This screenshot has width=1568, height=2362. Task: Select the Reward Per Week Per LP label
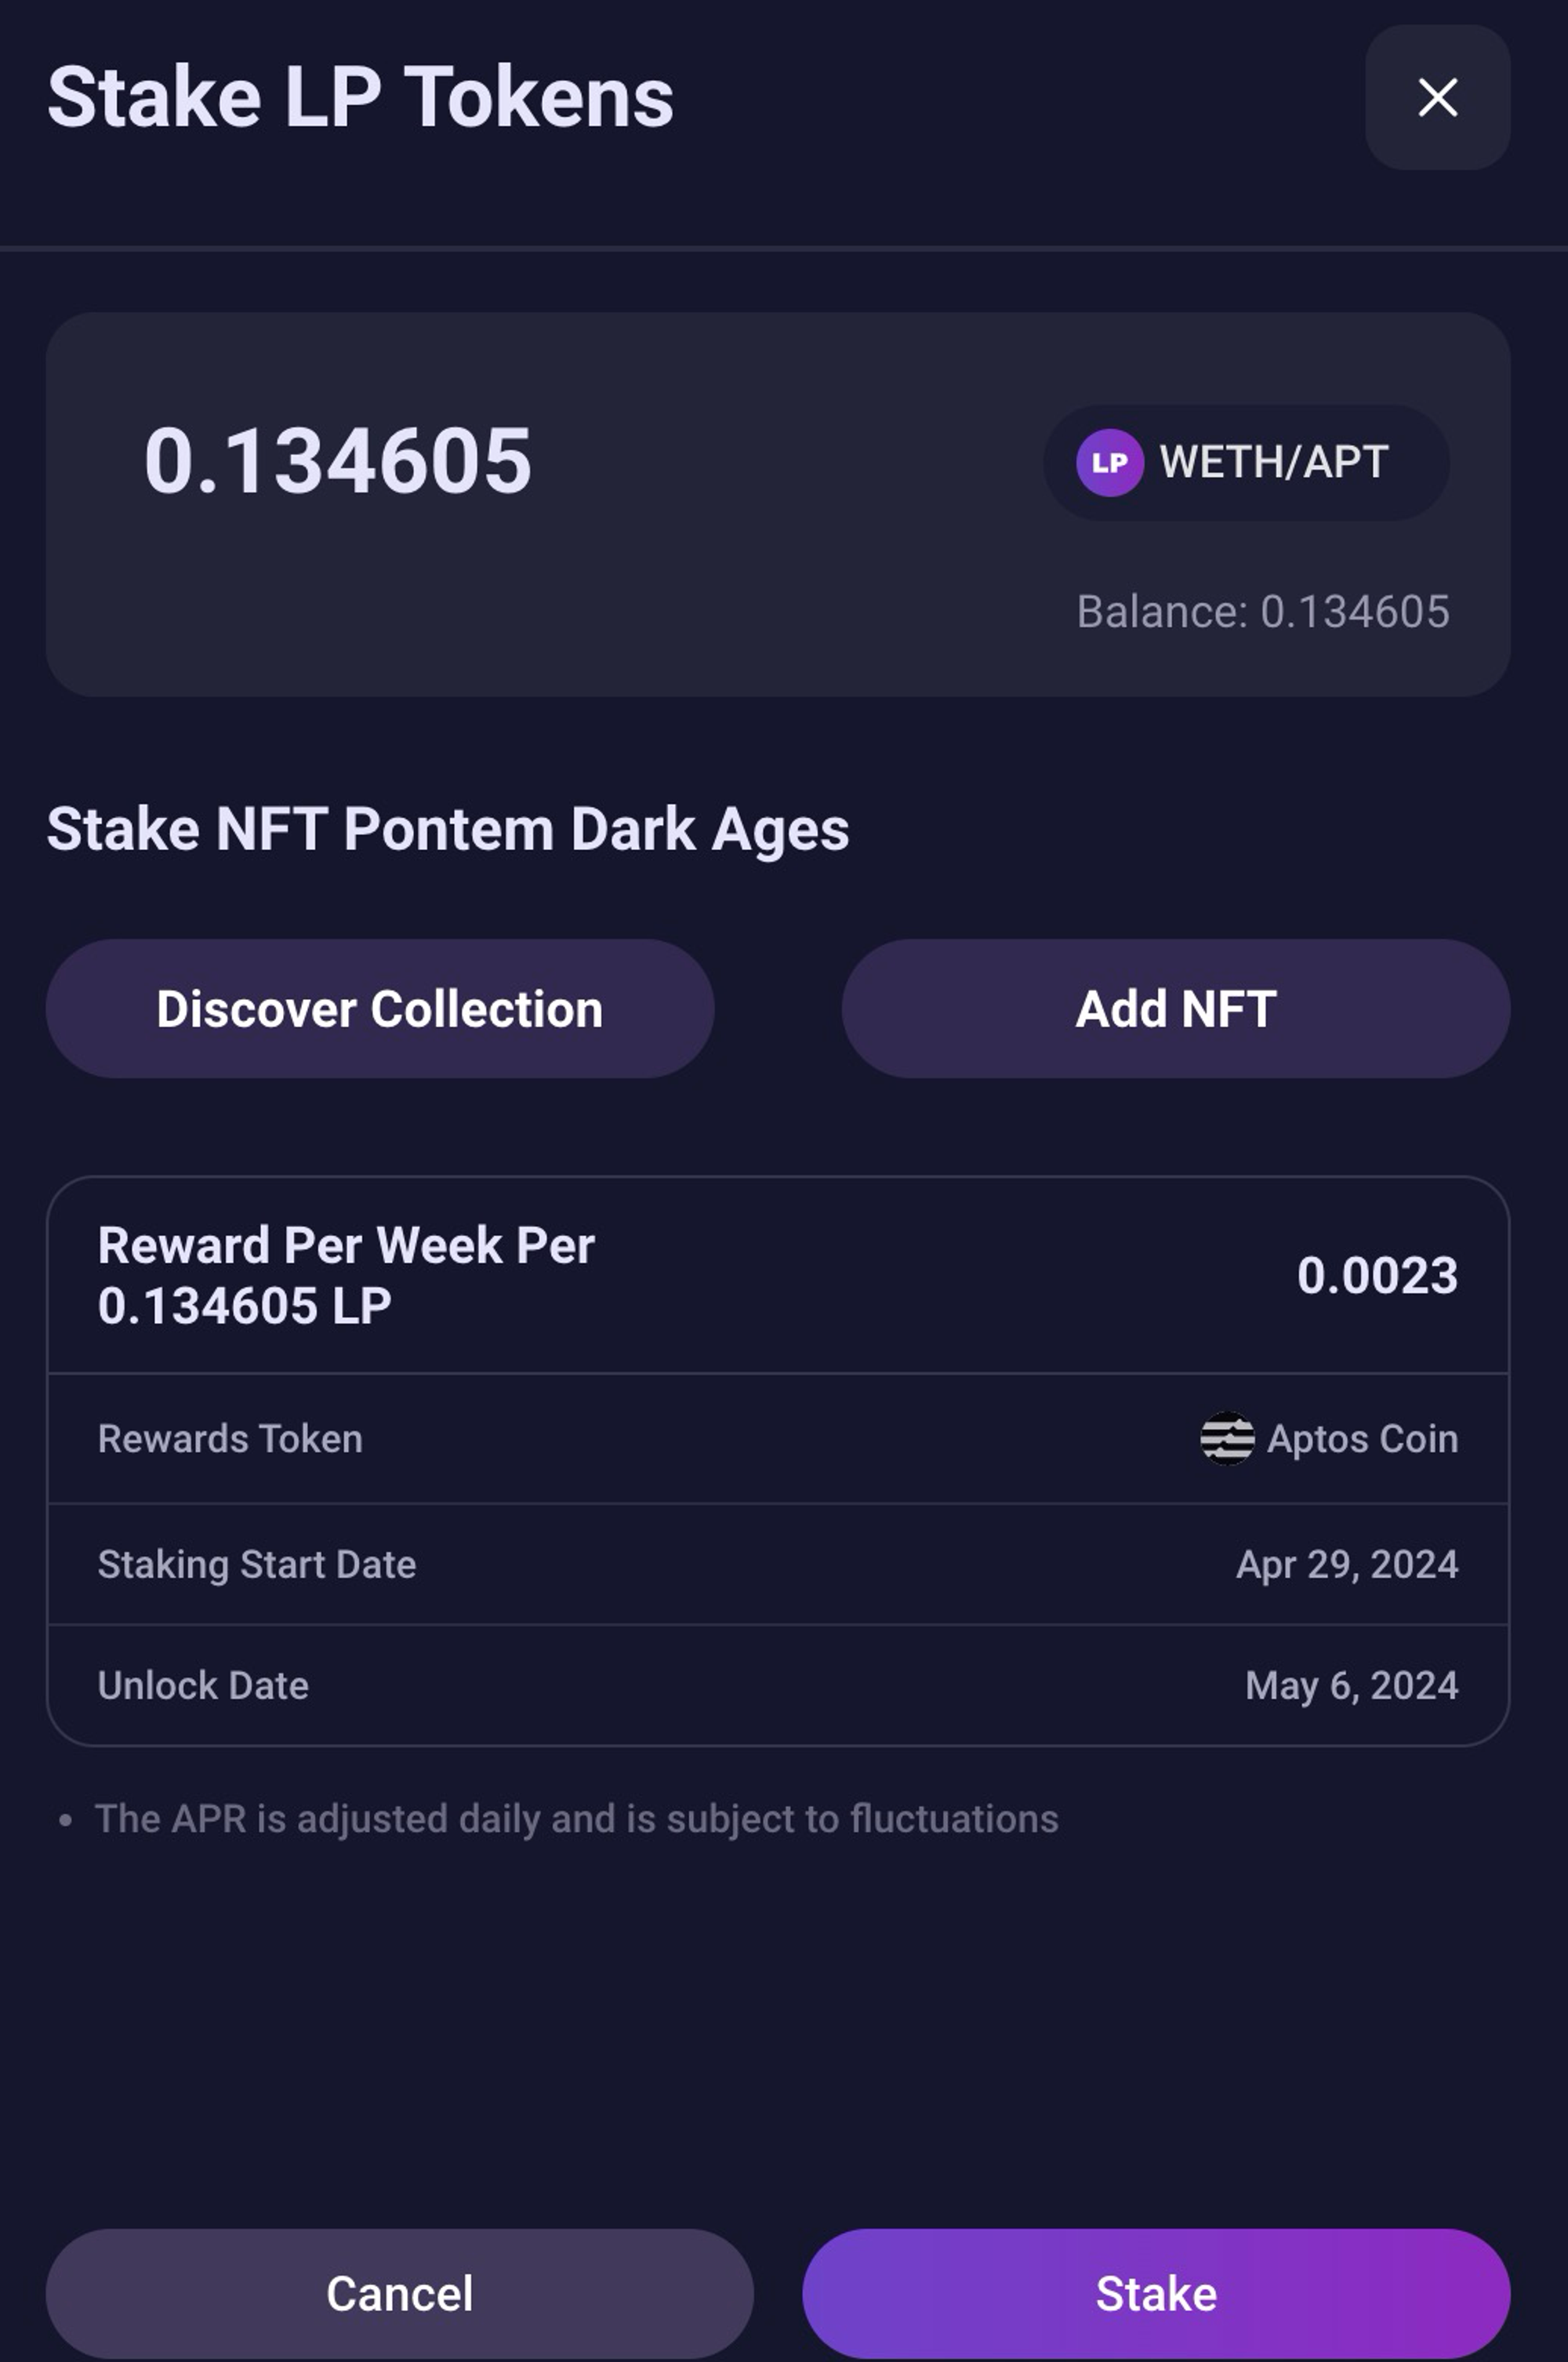(346, 1275)
